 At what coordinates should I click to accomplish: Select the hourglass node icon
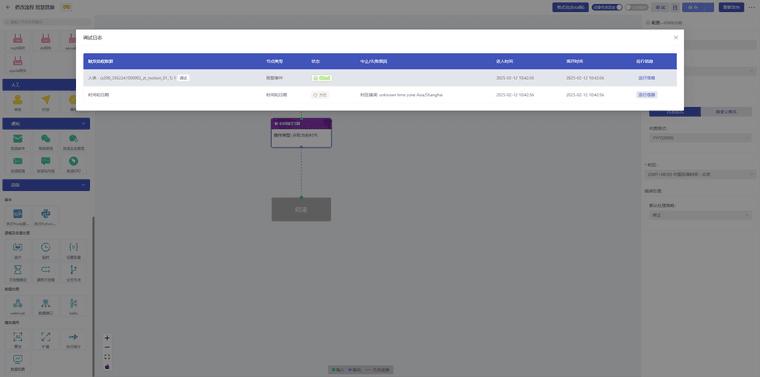pyautogui.click(x=17, y=269)
